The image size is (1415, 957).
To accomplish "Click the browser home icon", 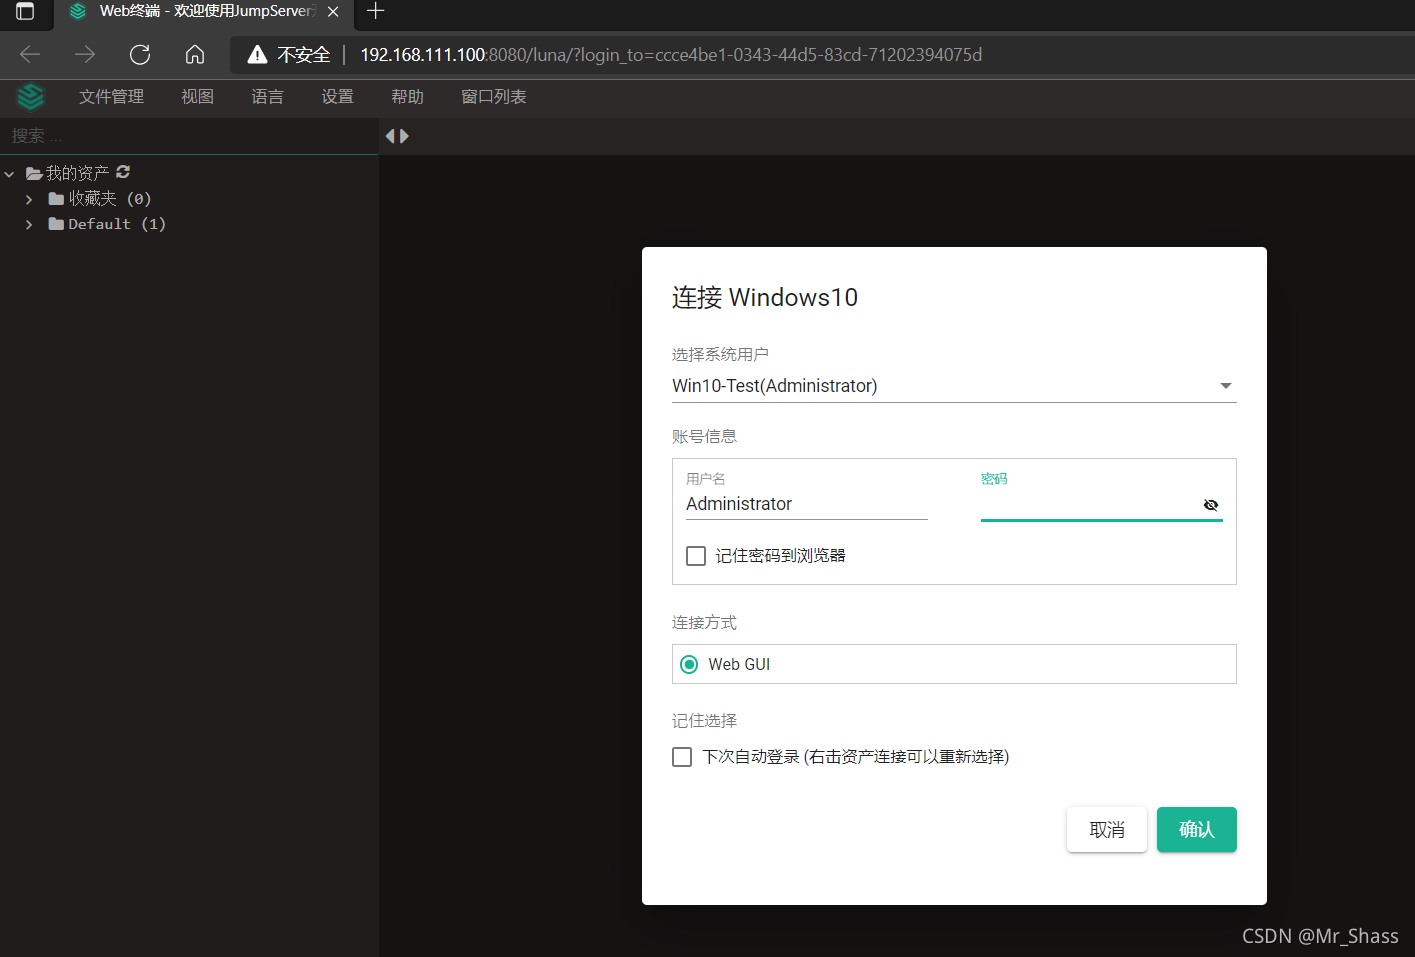I will [194, 54].
